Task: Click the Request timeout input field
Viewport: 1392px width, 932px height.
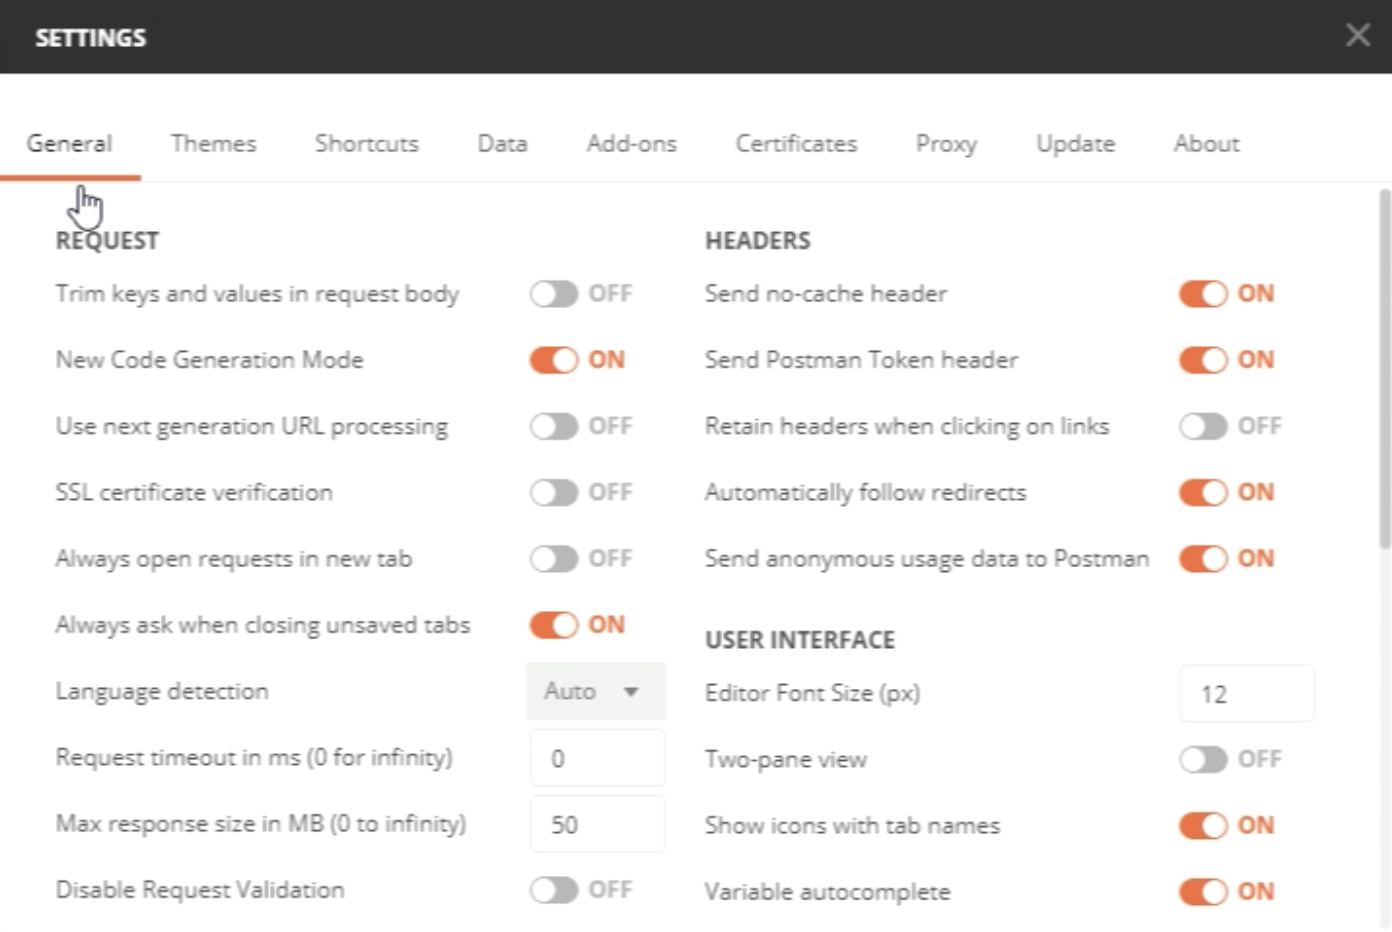Action: (597, 758)
